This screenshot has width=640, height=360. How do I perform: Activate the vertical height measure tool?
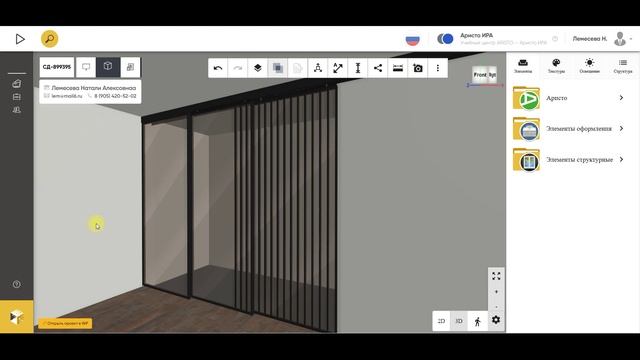[358, 68]
